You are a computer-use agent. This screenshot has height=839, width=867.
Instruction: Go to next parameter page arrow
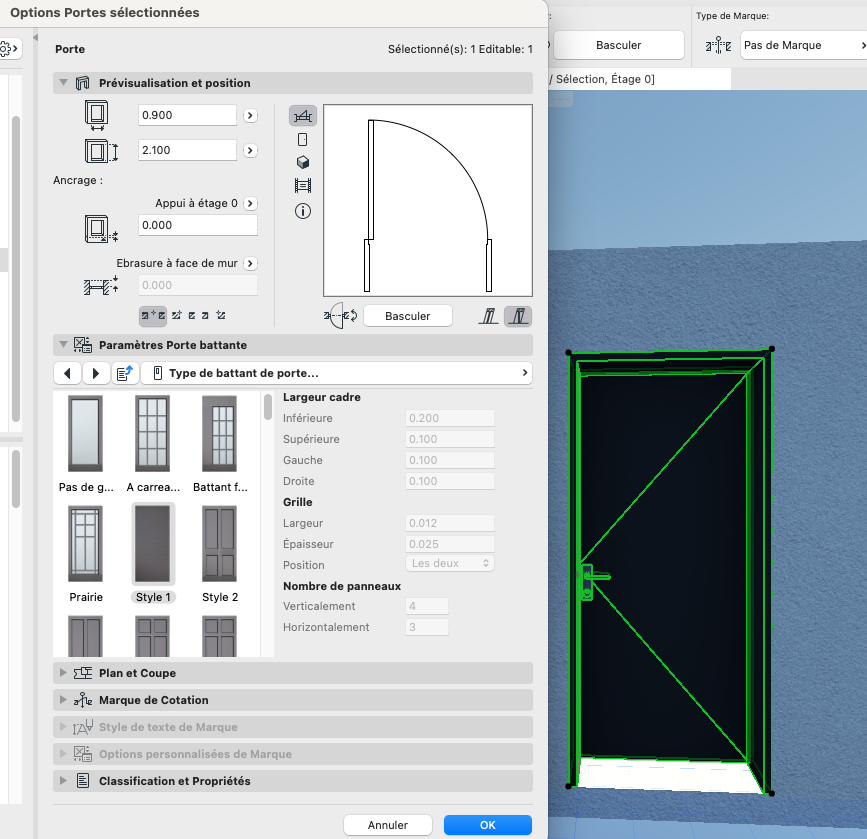point(96,373)
